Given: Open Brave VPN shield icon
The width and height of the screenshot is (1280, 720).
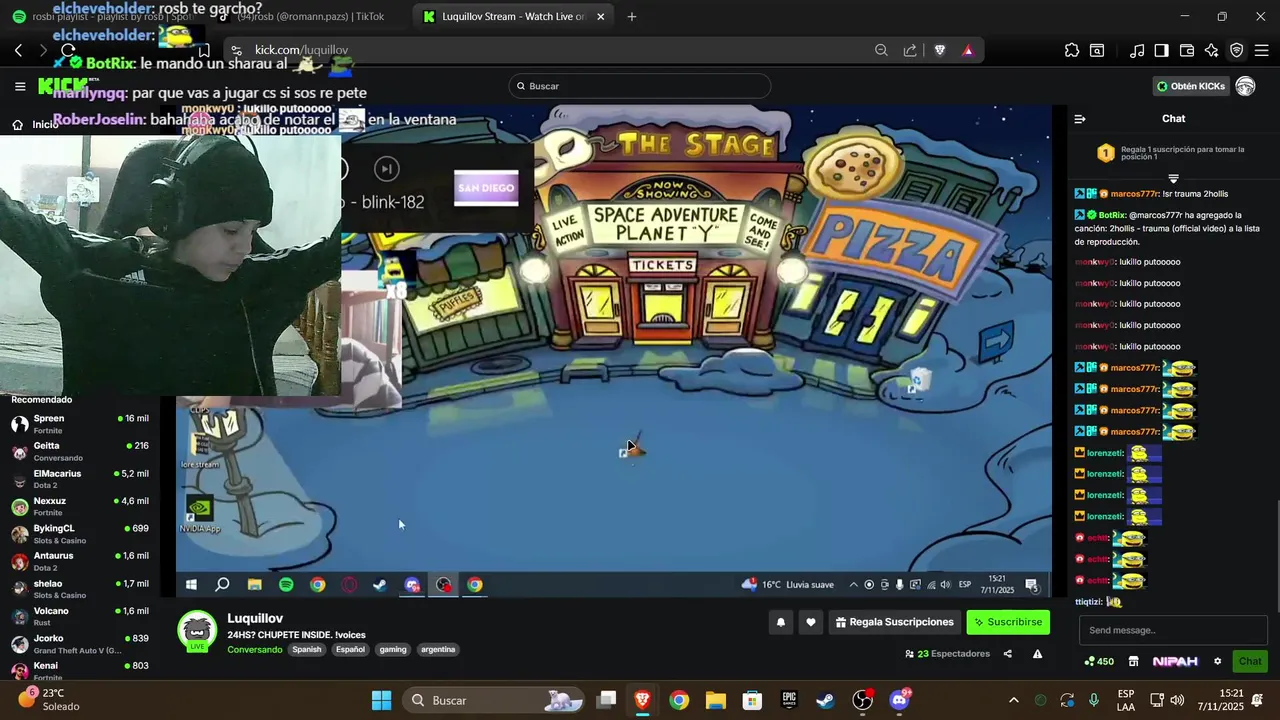Looking at the screenshot, I should [x=1237, y=50].
